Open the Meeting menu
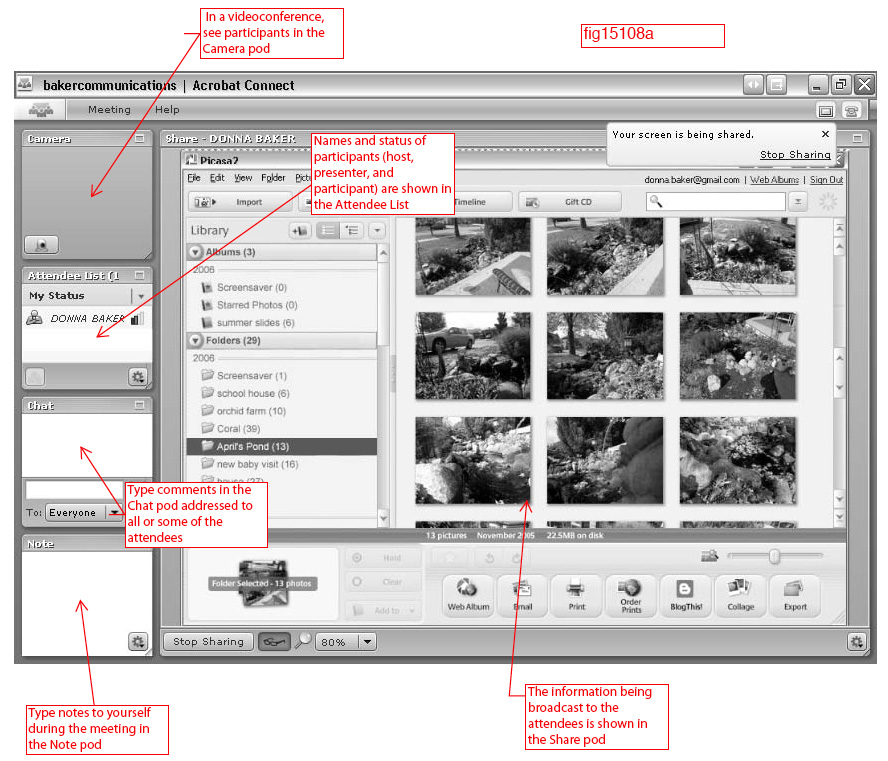Image resolution: width=888 pixels, height=761 pixels. click(x=109, y=110)
